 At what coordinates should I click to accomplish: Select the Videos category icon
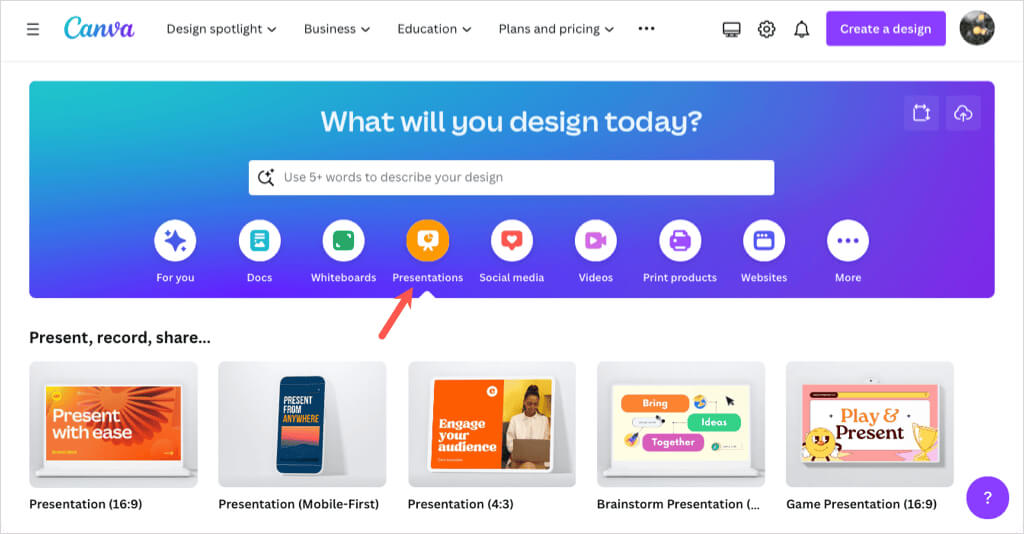(x=596, y=240)
